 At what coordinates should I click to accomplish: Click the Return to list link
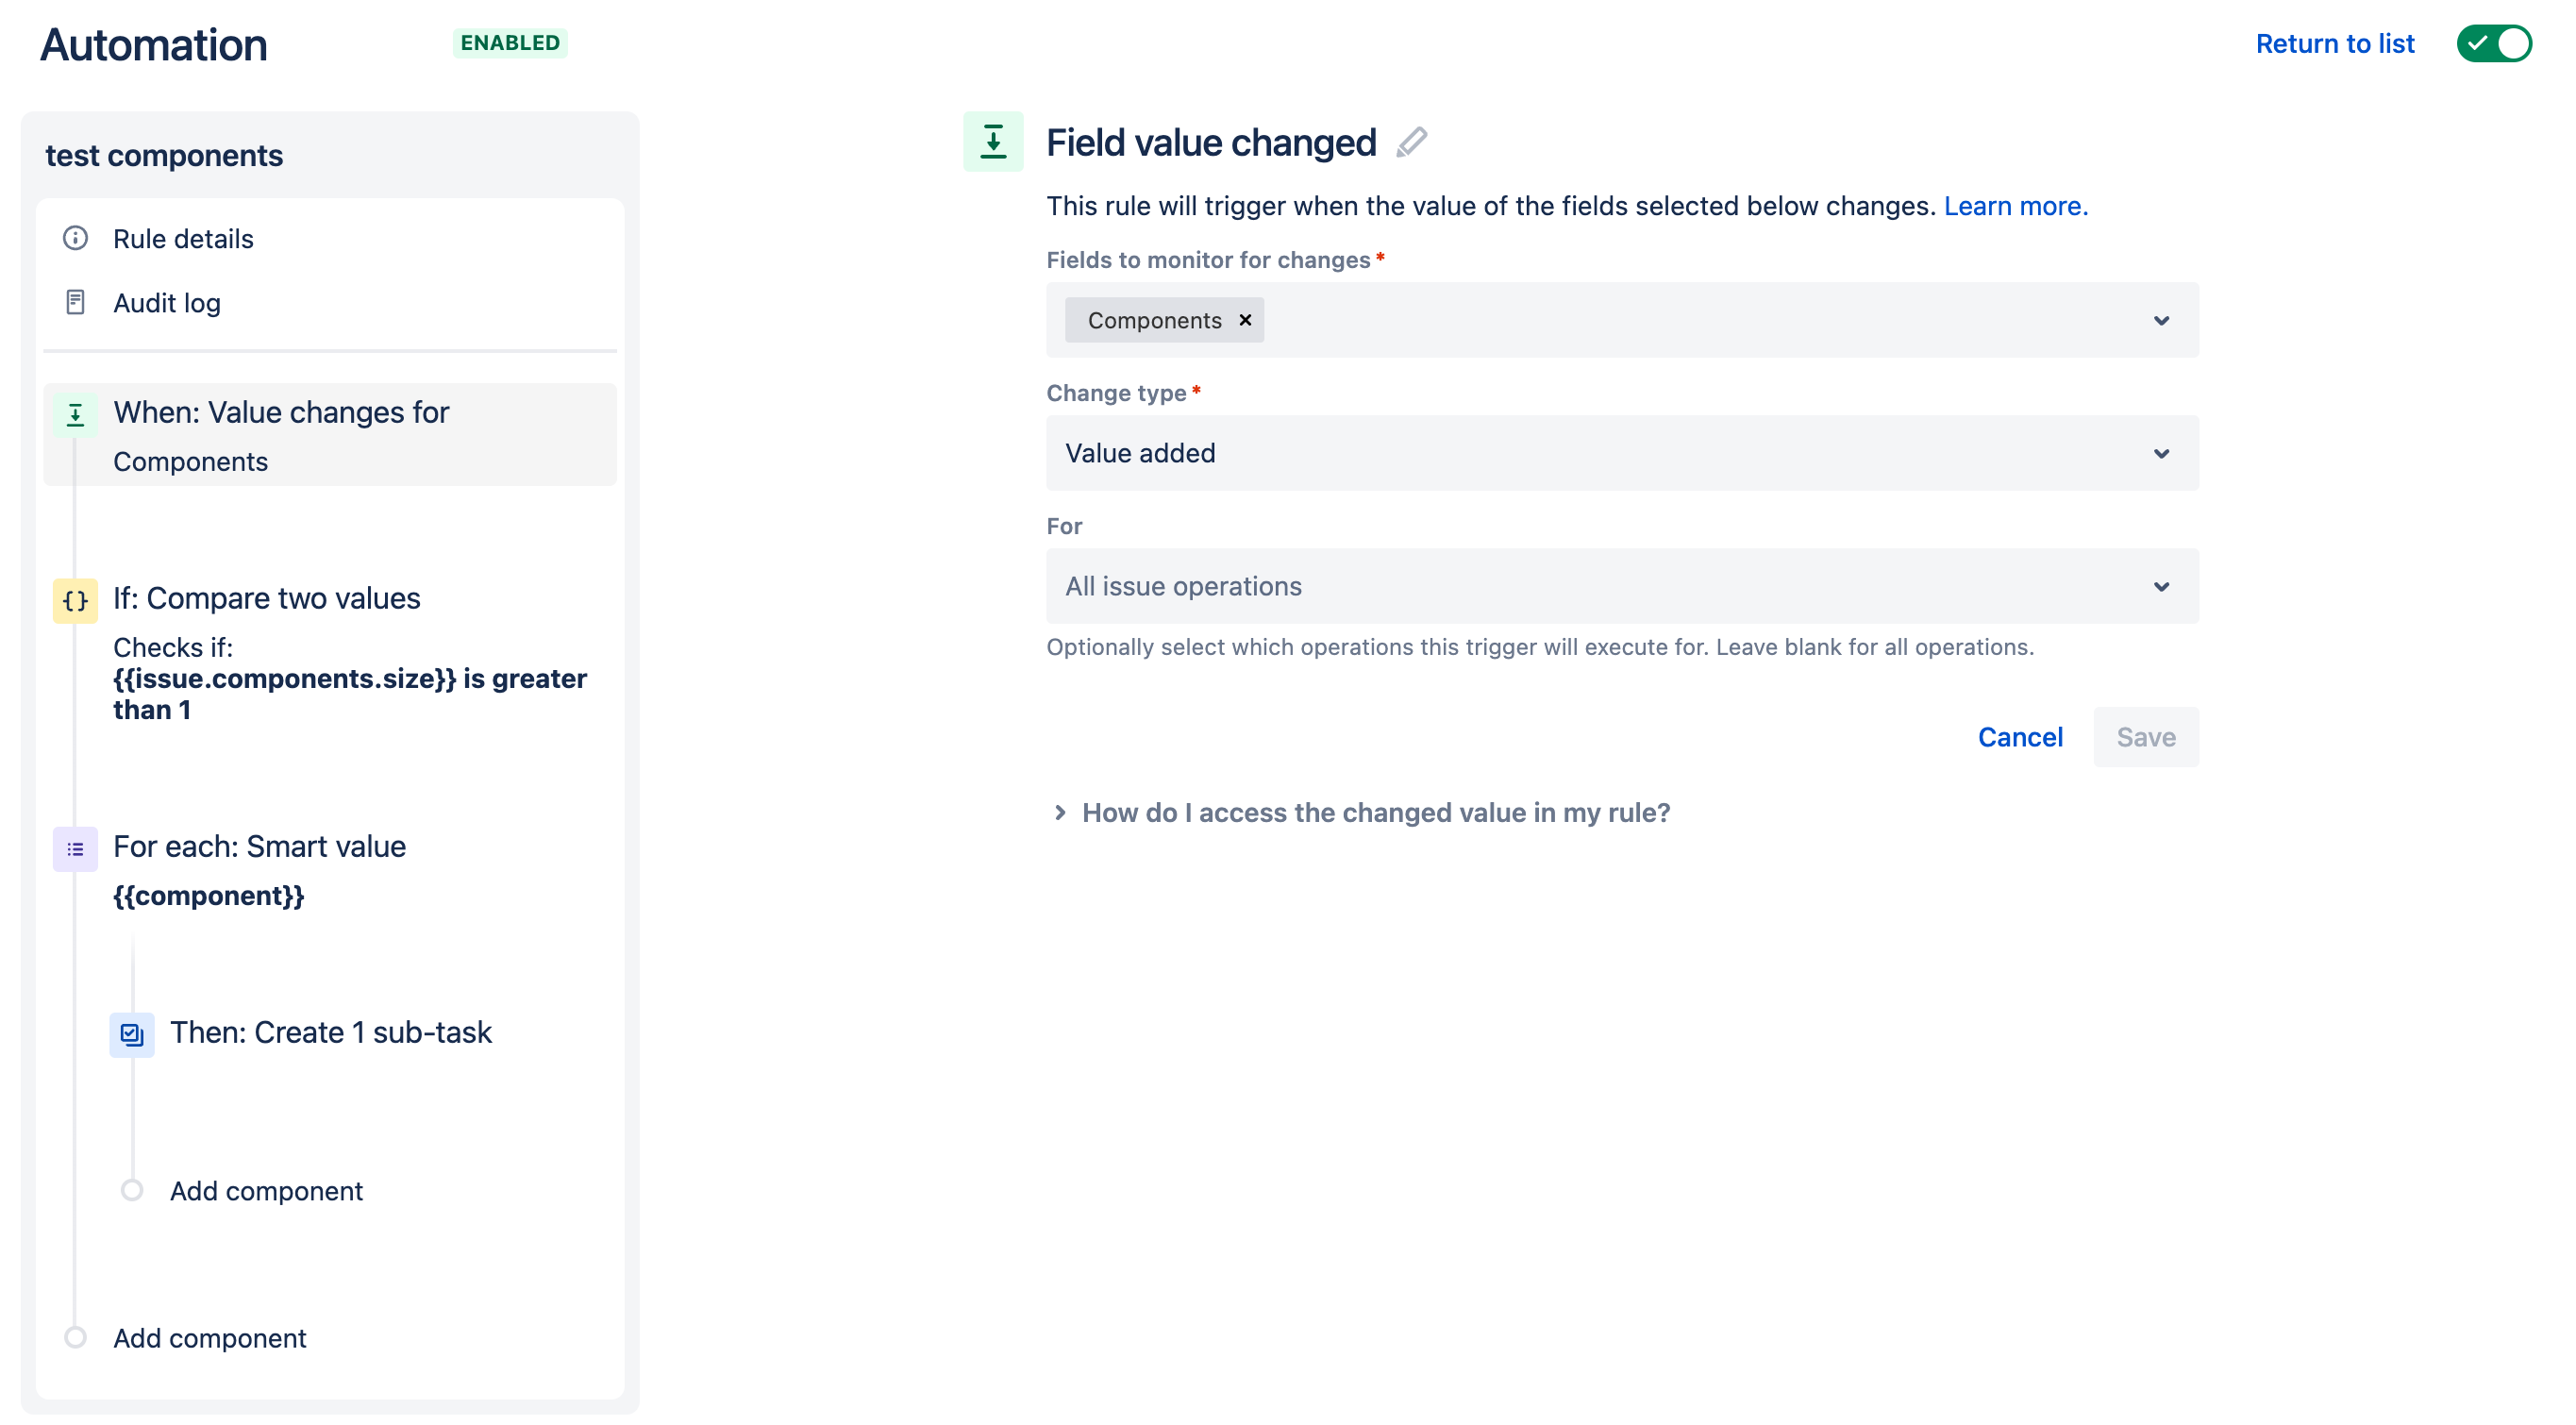[2334, 43]
